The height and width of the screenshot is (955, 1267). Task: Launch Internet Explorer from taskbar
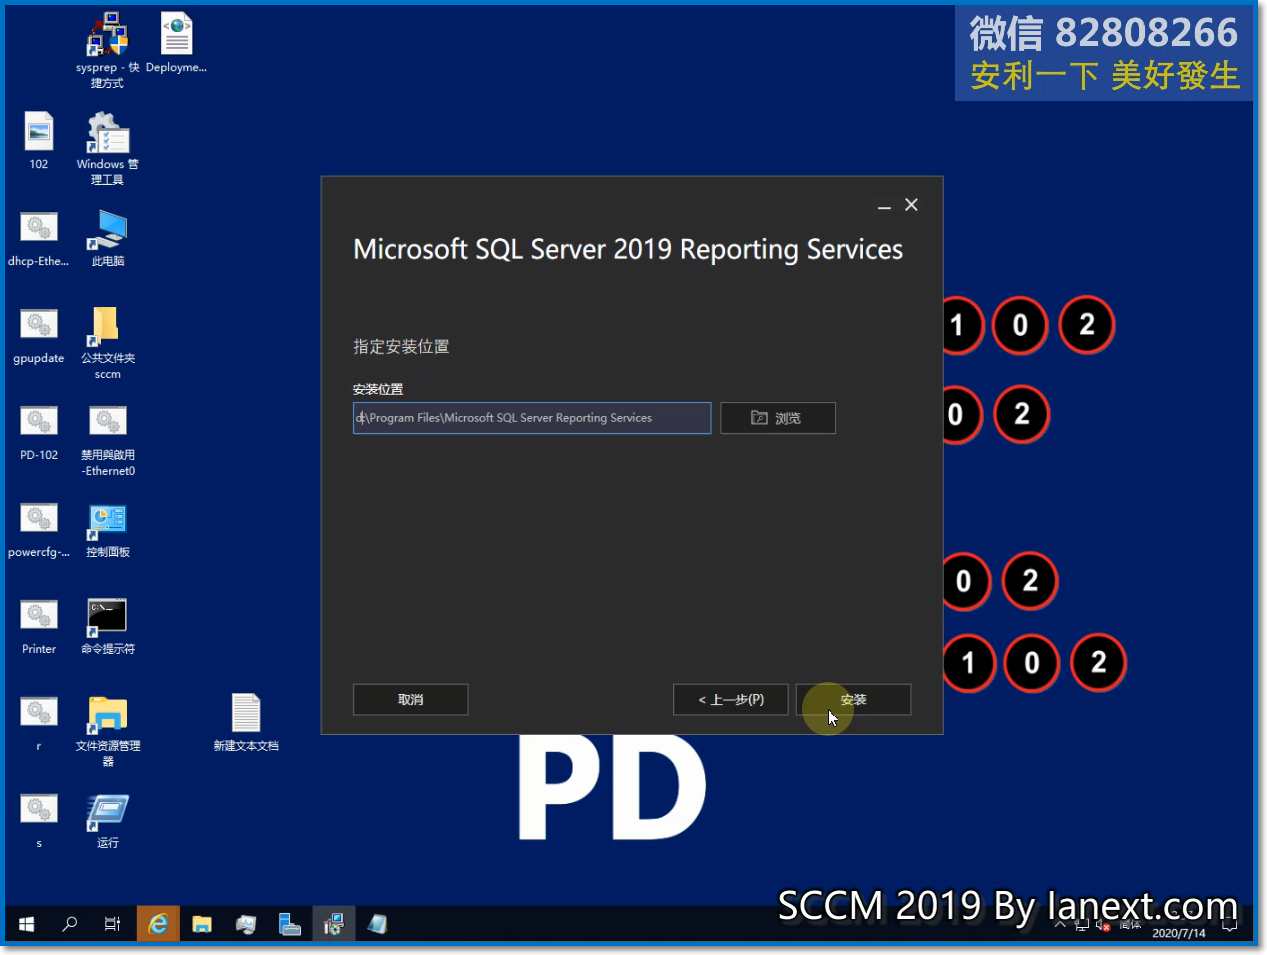click(x=158, y=924)
